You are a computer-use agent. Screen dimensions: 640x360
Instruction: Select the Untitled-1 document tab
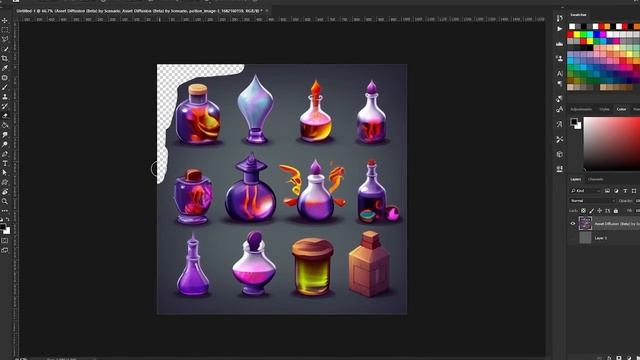coord(139,11)
